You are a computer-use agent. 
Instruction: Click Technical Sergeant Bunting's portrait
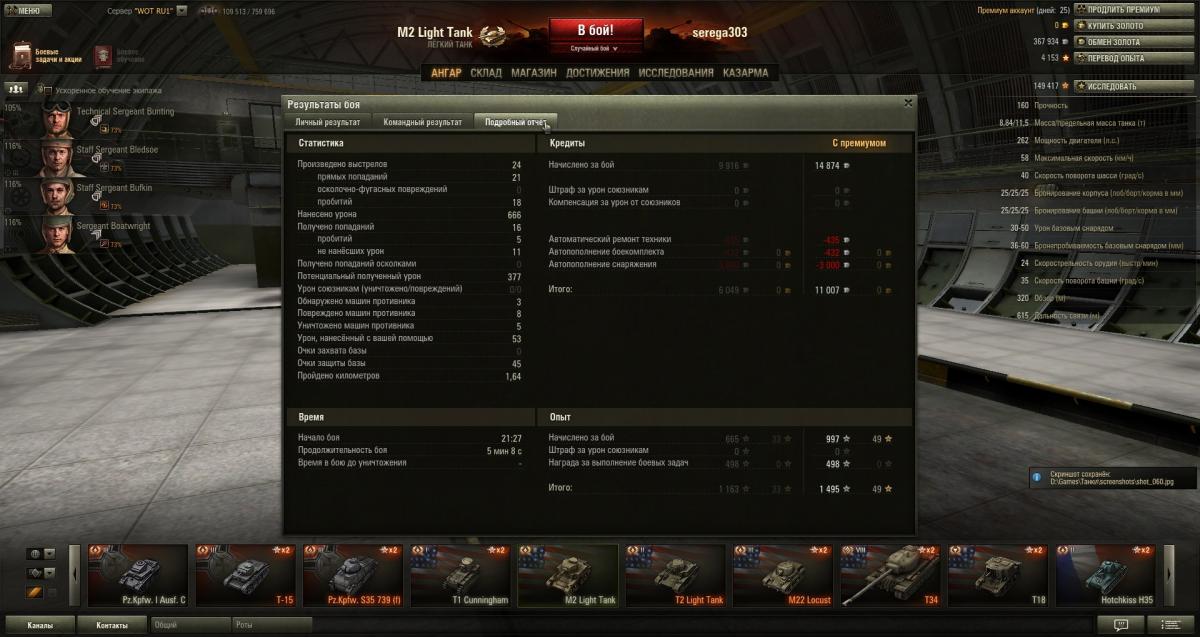[57, 119]
